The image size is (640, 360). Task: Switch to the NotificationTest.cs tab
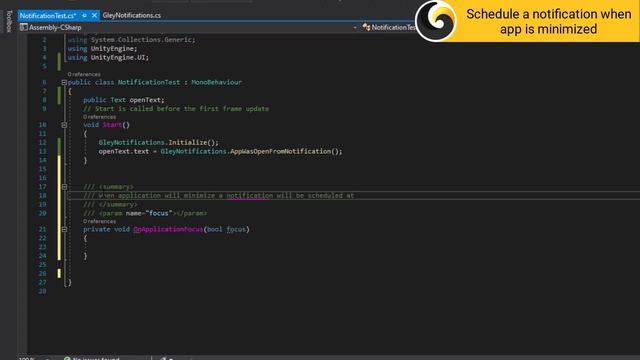[x=48, y=16]
